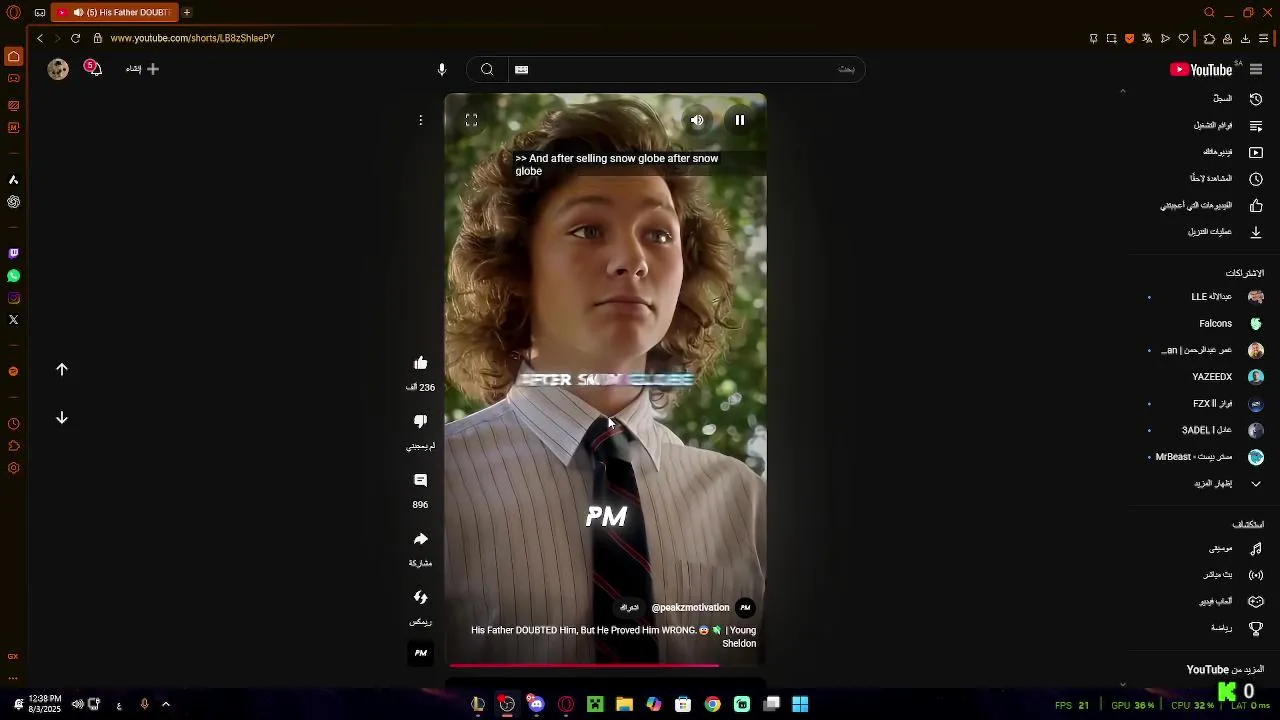The width and height of the screenshot is (1280, 720).
Task: Open Opera main menu logo
Action: pyautogui.click(x=13, y=12)
